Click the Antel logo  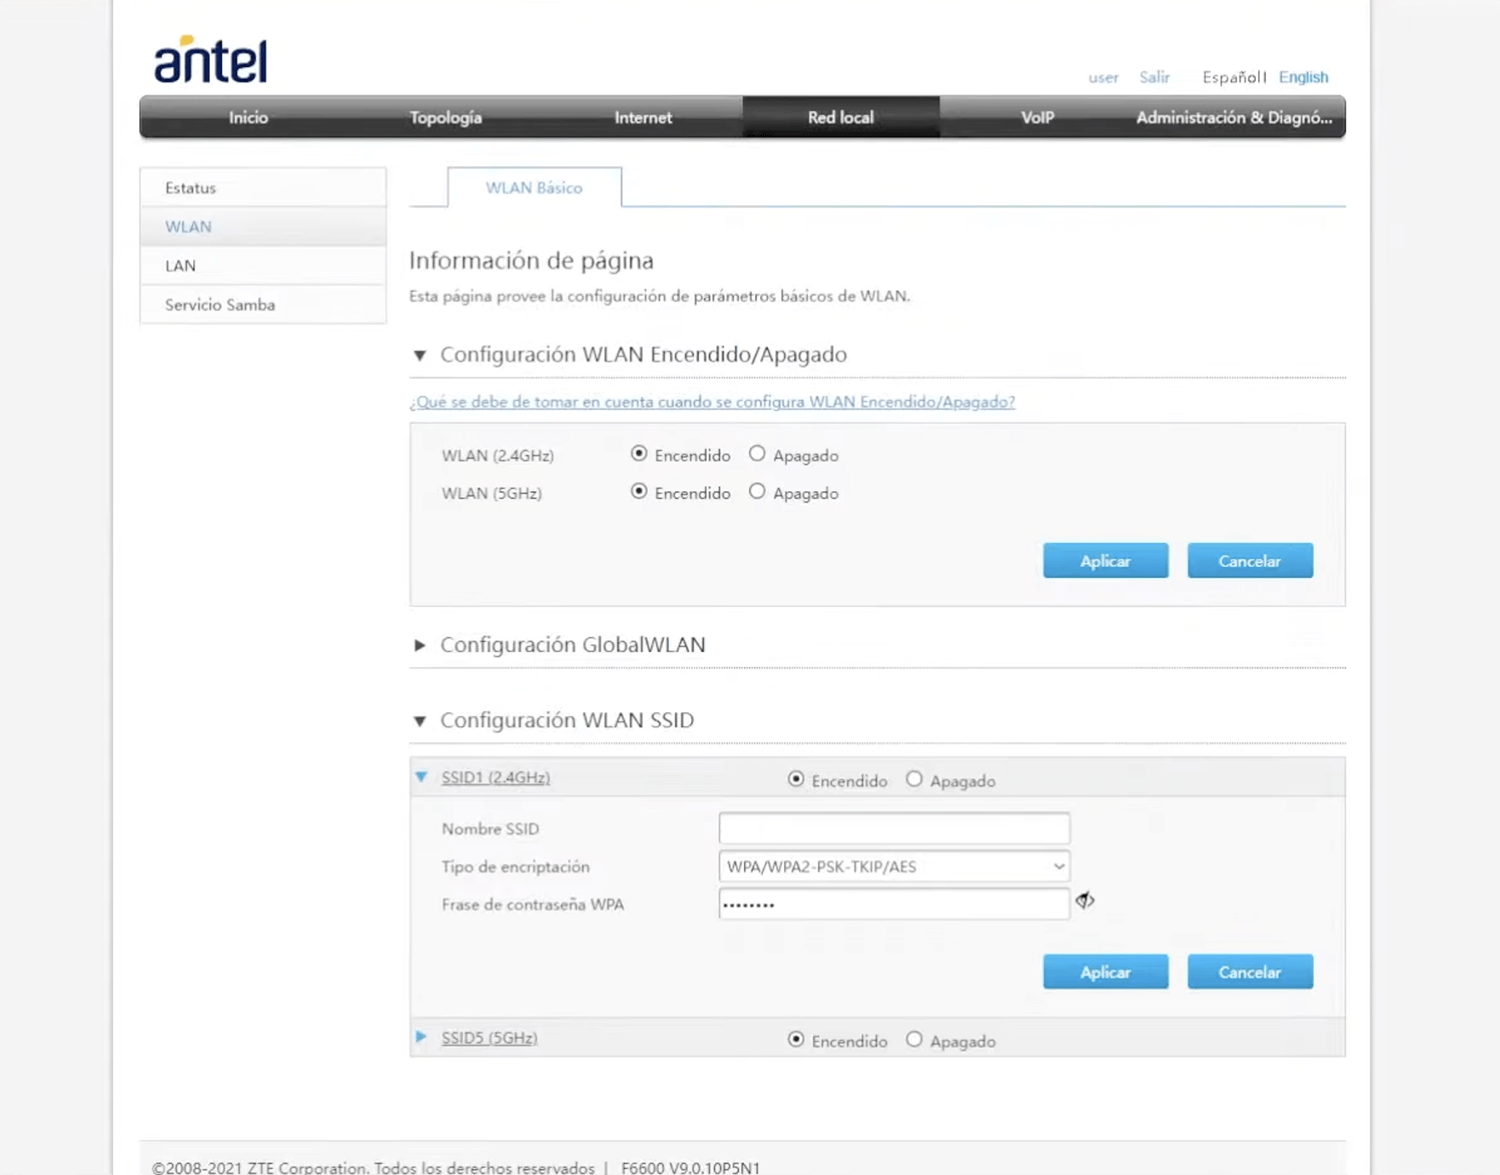210,60
